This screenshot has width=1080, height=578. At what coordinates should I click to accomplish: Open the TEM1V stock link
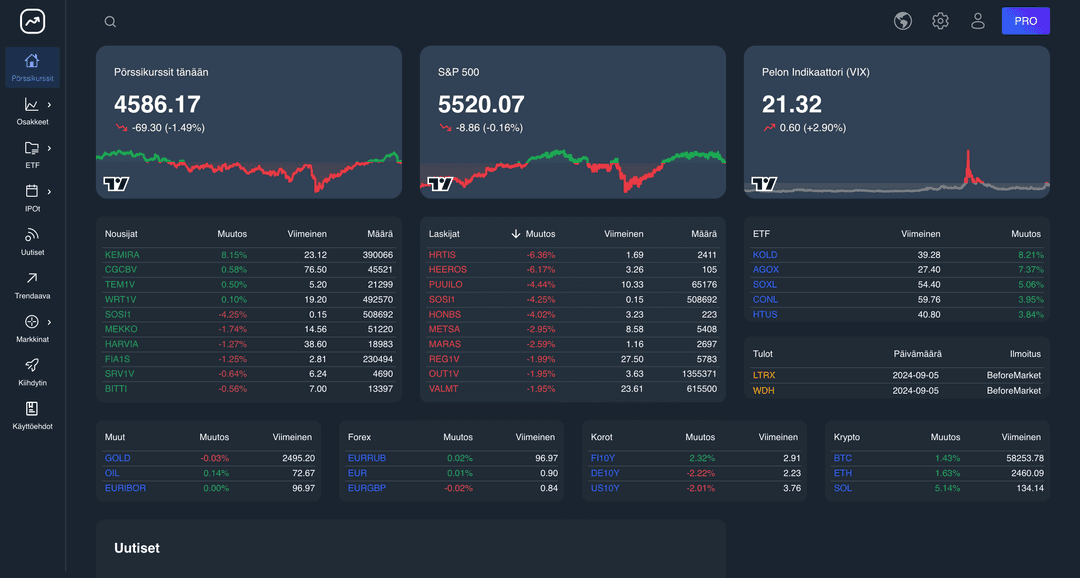point(120,285)
